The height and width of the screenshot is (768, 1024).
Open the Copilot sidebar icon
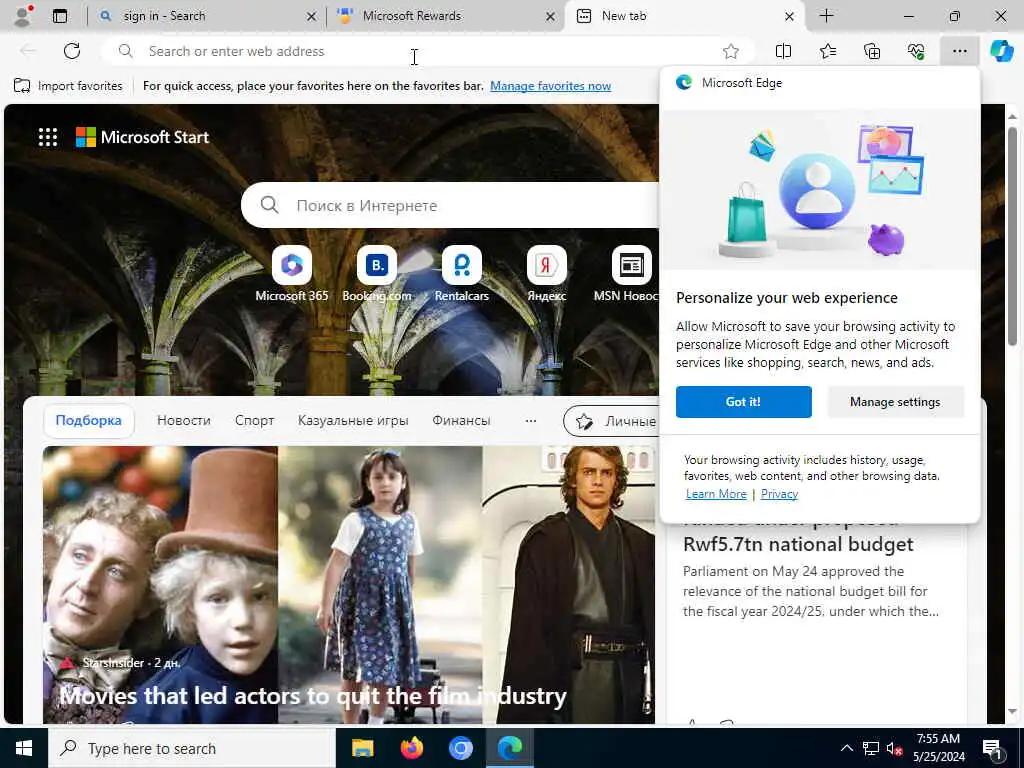[1001, 51]
